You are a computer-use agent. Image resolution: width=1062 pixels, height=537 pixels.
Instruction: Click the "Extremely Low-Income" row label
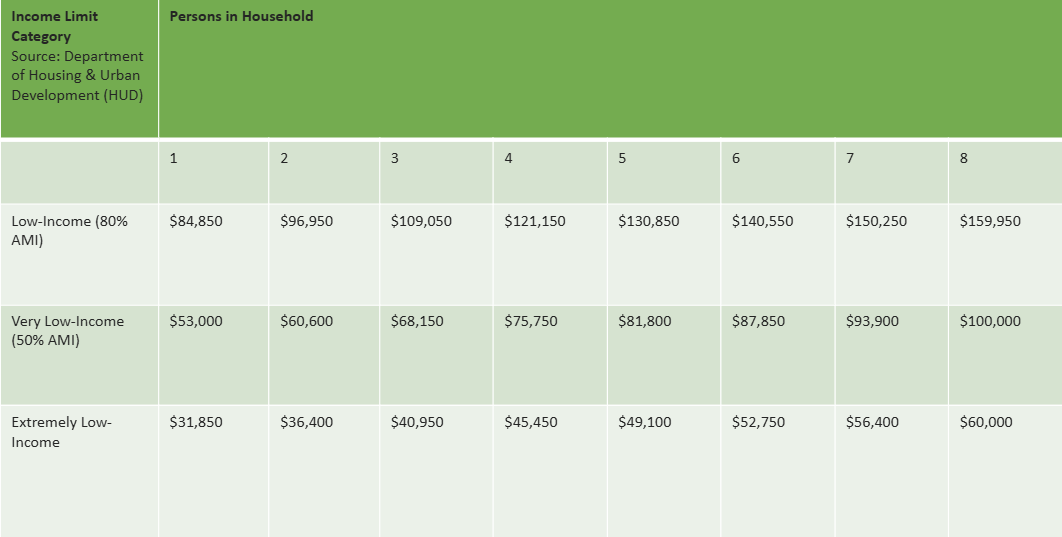tap(62, 432)
